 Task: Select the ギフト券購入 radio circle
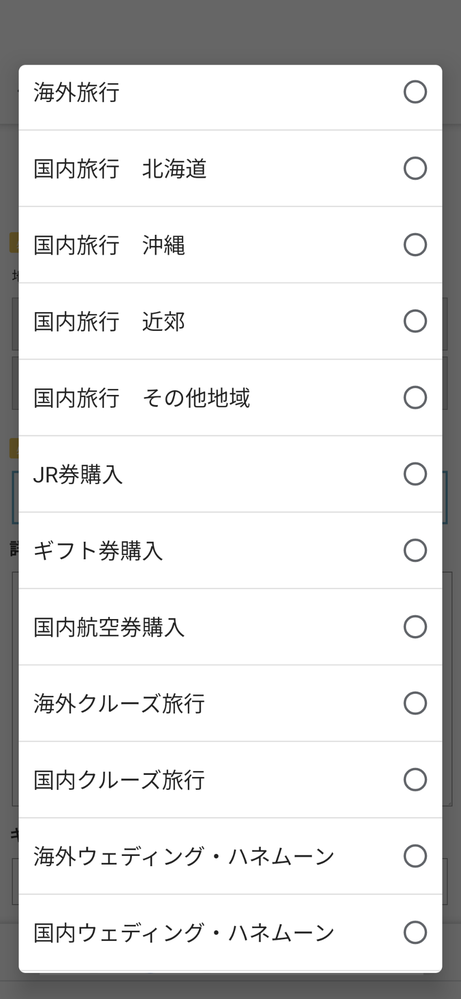[x=415, y=550]
